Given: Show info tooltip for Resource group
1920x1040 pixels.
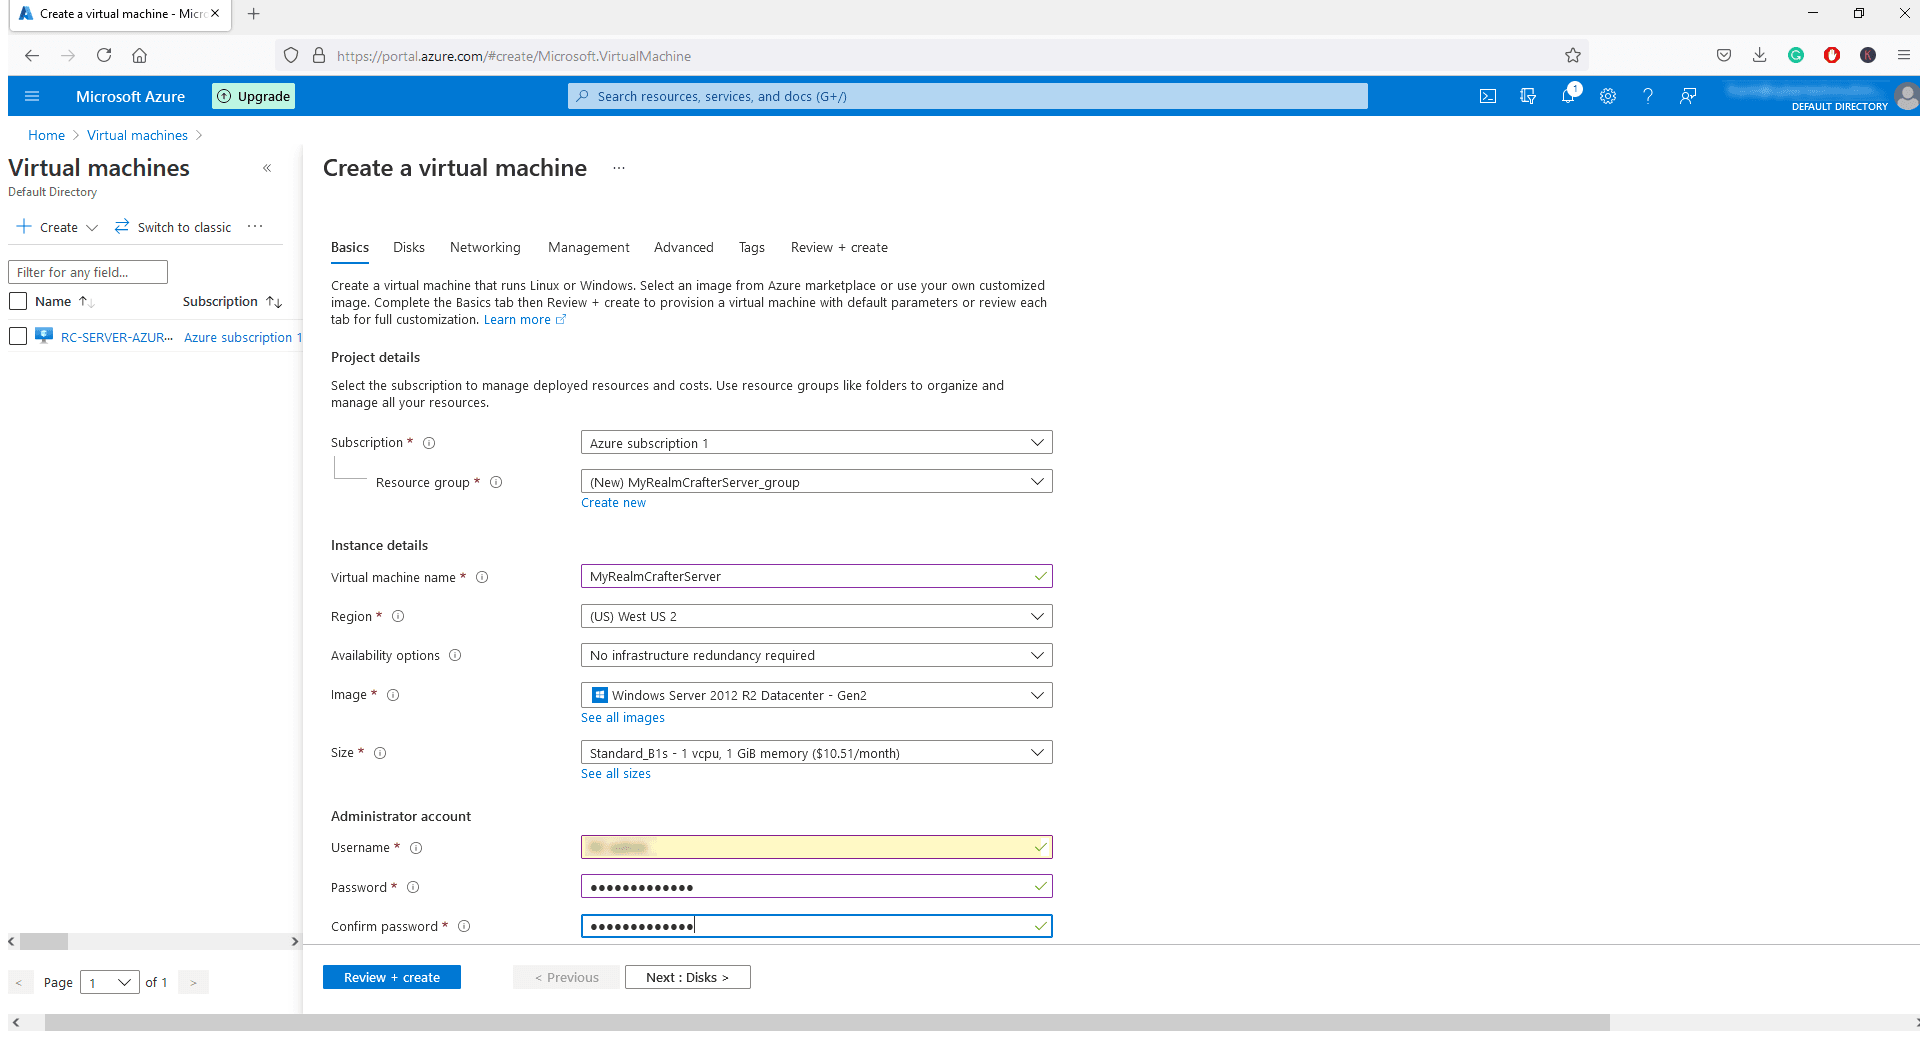Looking at the screenshot, I should (496, 482).
